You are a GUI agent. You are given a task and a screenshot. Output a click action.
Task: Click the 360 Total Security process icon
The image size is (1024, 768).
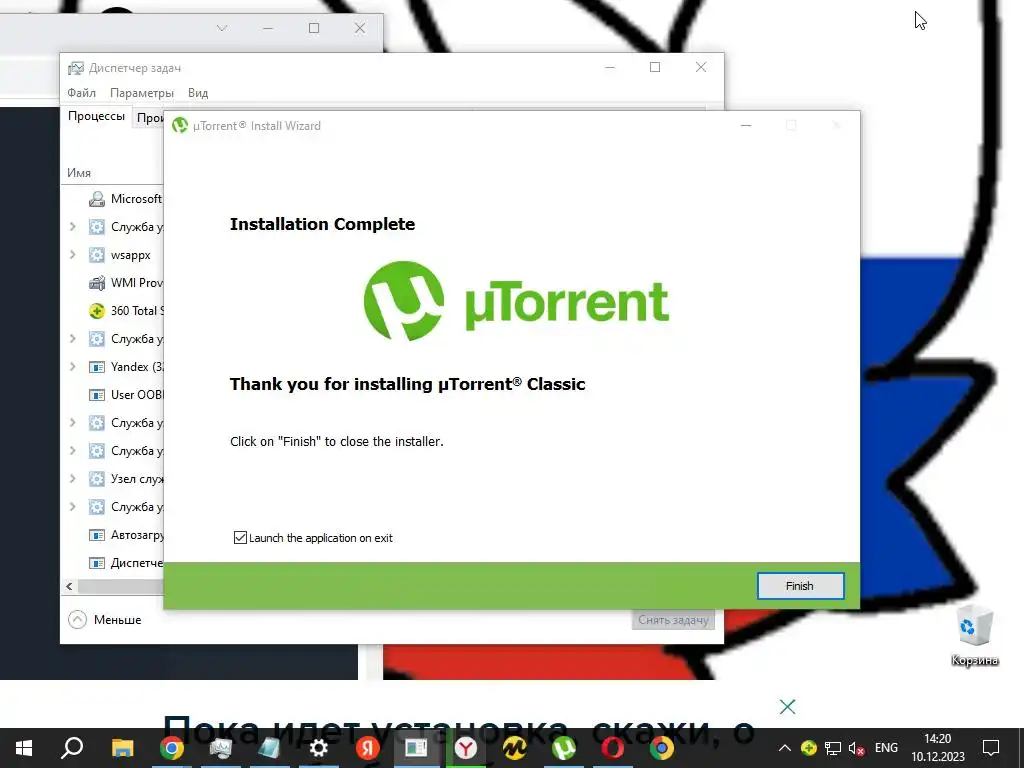97,311
